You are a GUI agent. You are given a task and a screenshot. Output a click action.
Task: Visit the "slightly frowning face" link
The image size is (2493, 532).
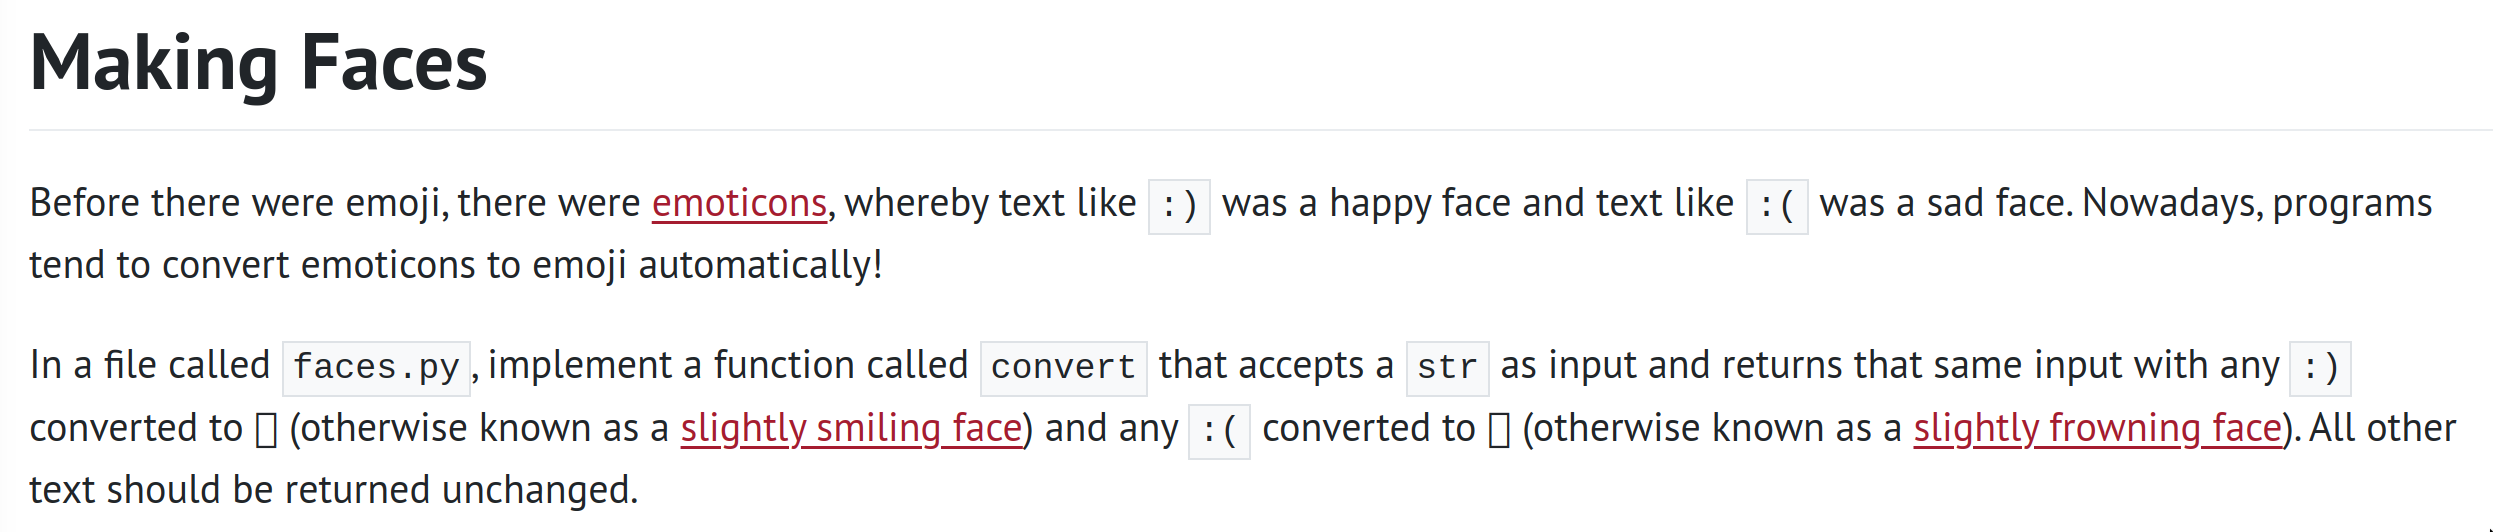tap(2098, 428)
